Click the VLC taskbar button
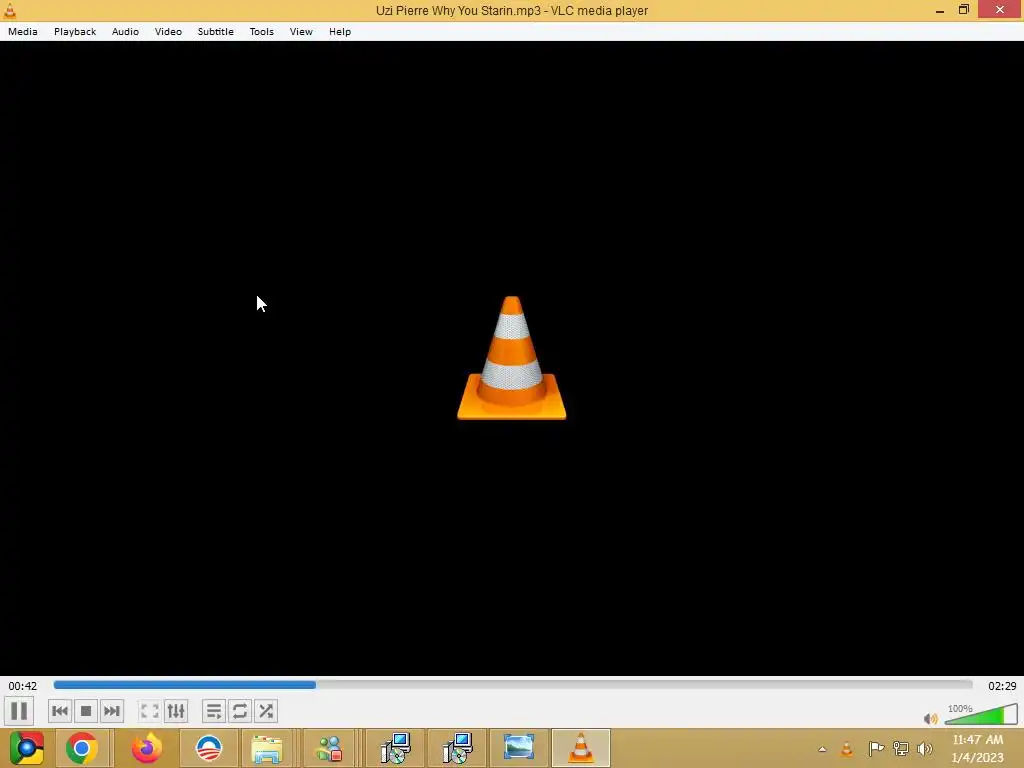The height and width of the screenshot is (768, 1024). click(581, 748)
